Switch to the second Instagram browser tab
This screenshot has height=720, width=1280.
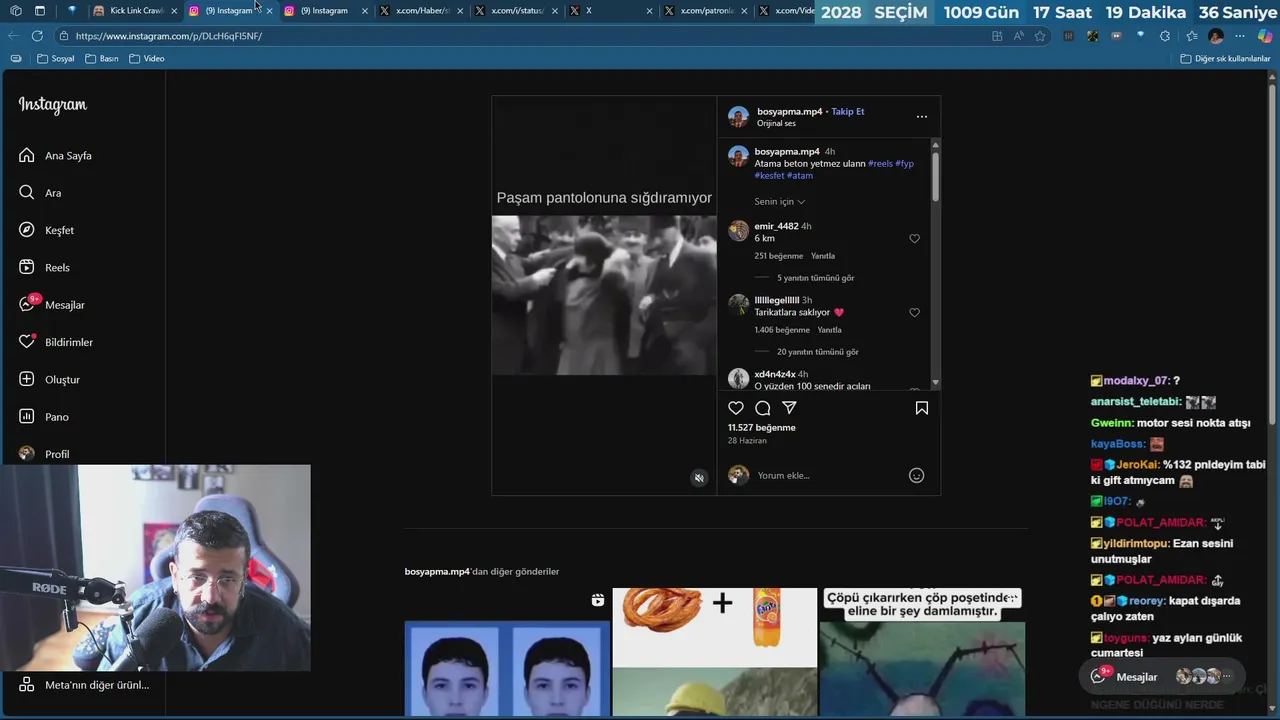point(325,11)
